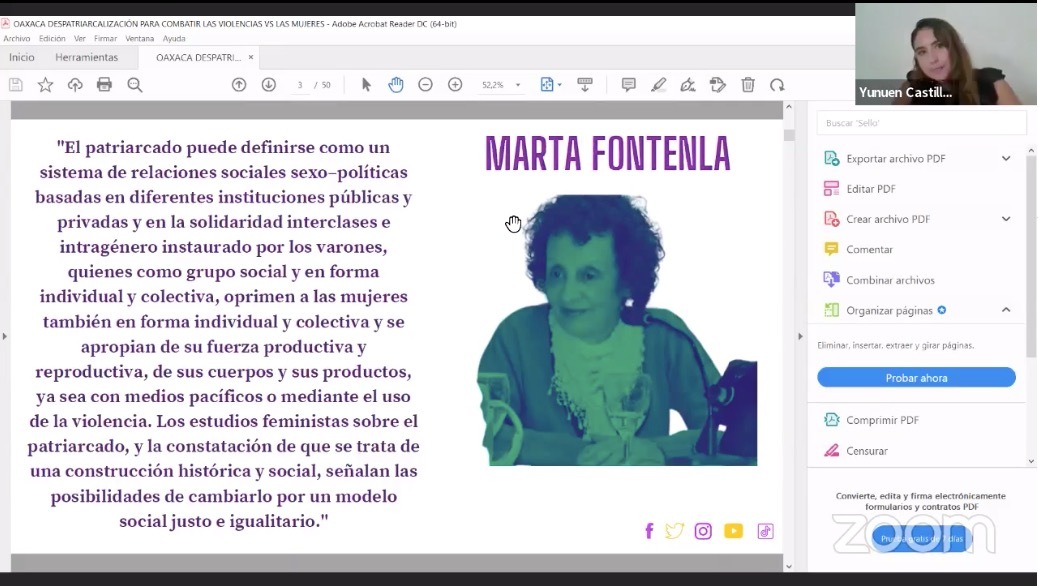Select the Hand tool
This screenshot has height=586, width=1038.
click(395, 85)
